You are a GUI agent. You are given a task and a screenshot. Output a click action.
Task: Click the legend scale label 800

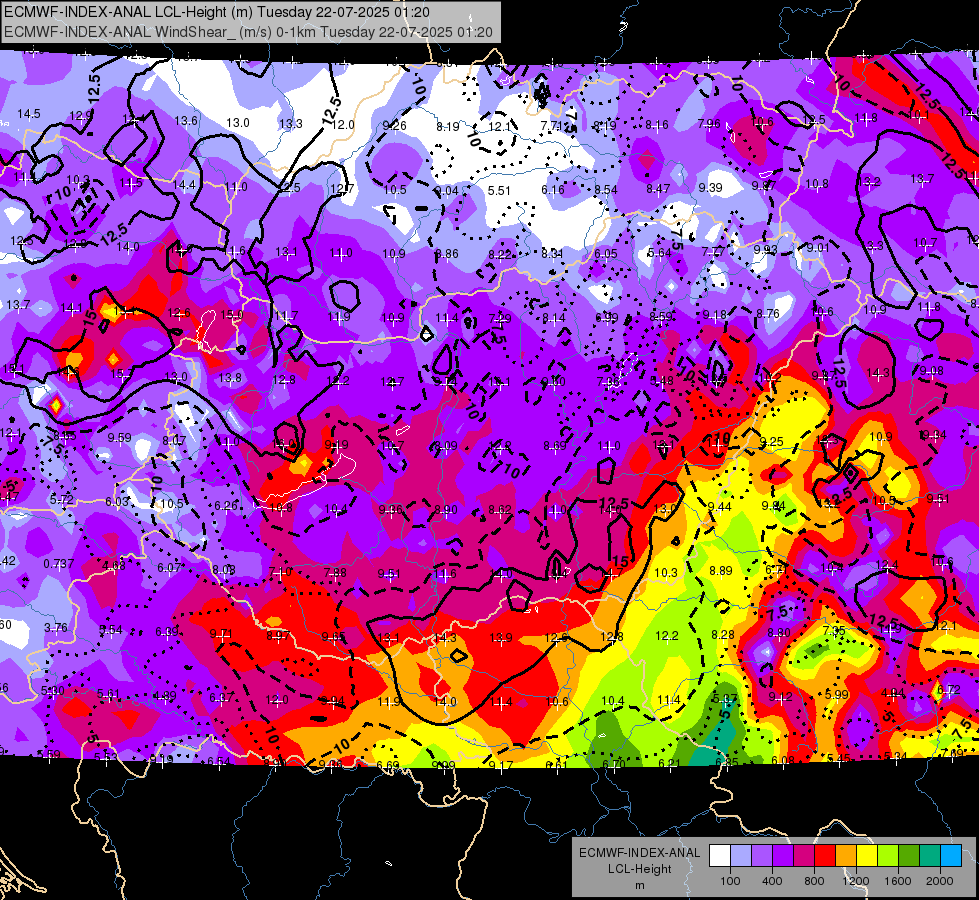[814, 881]
